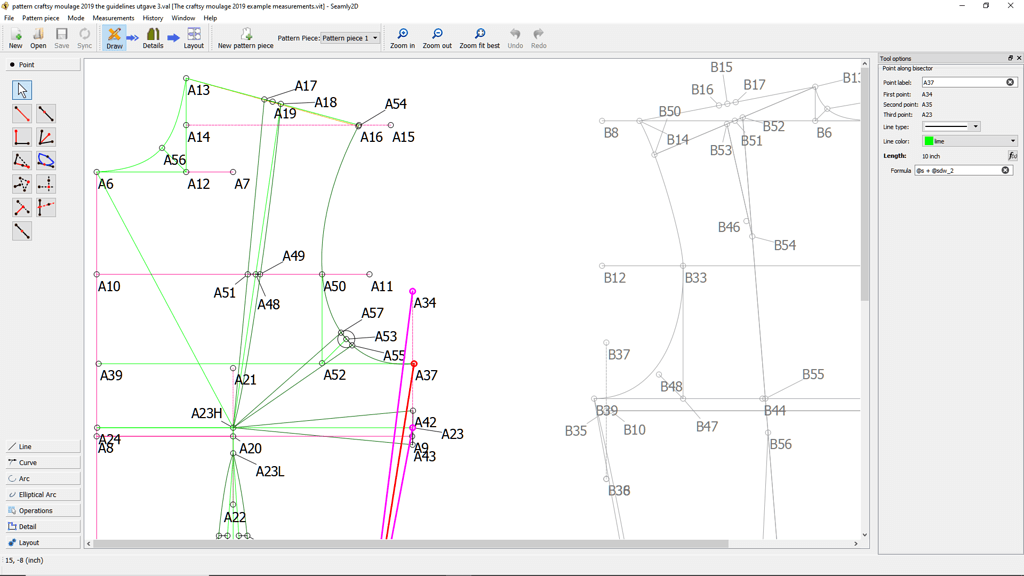Open the Line type dropdown
This screenshot has height=576, width=1024.
pos(975,127)
